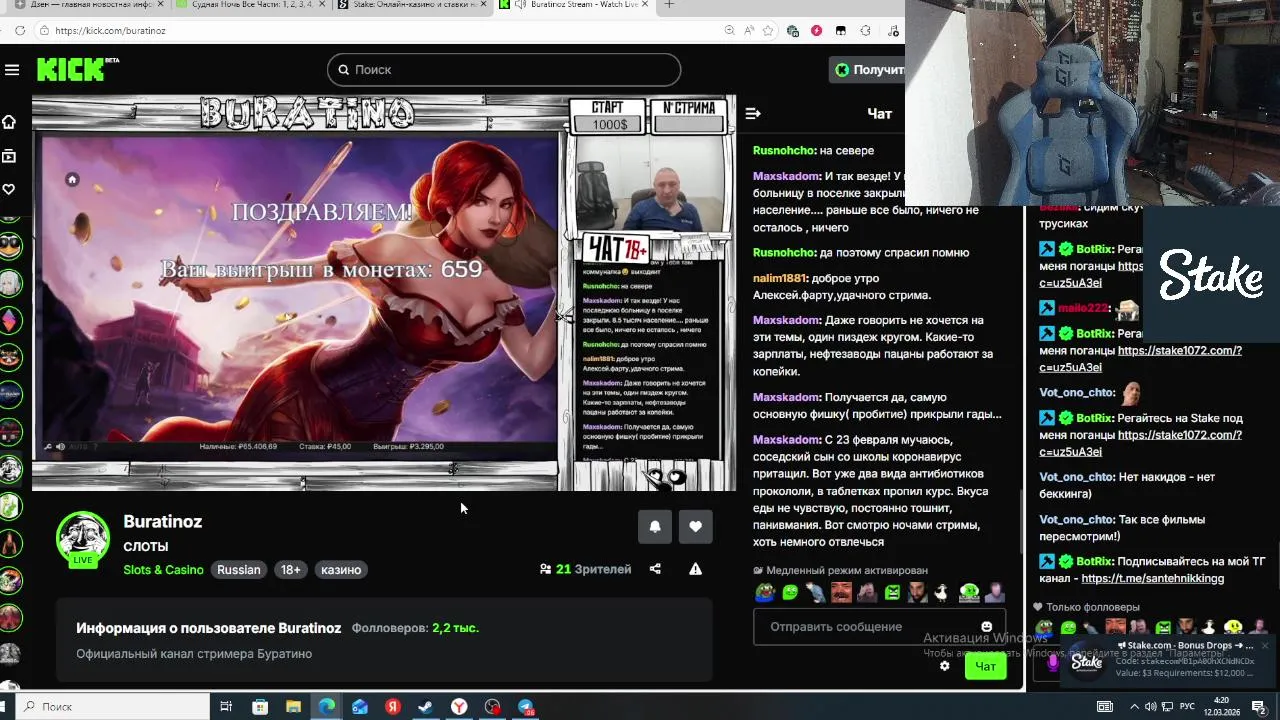Open read aloud icon in address bar
Image resolution: width=1280 pixels, height=720 pixels.
(x=747, y=31)
